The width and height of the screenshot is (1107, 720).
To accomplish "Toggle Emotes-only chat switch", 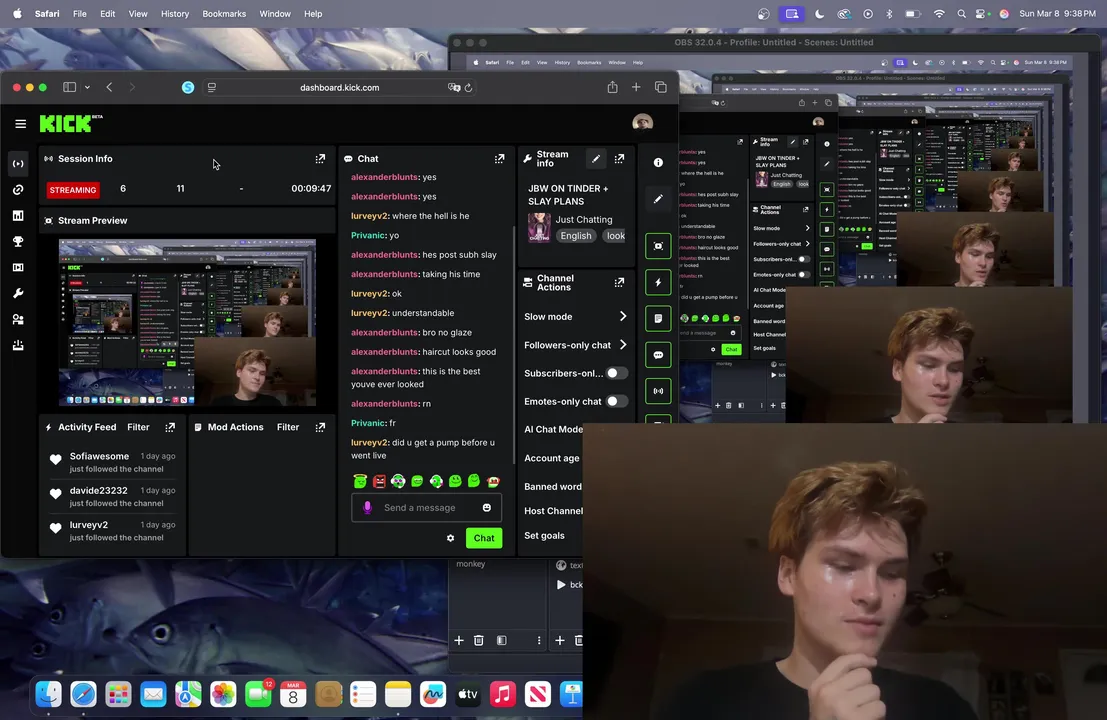I will coord(616,401).
